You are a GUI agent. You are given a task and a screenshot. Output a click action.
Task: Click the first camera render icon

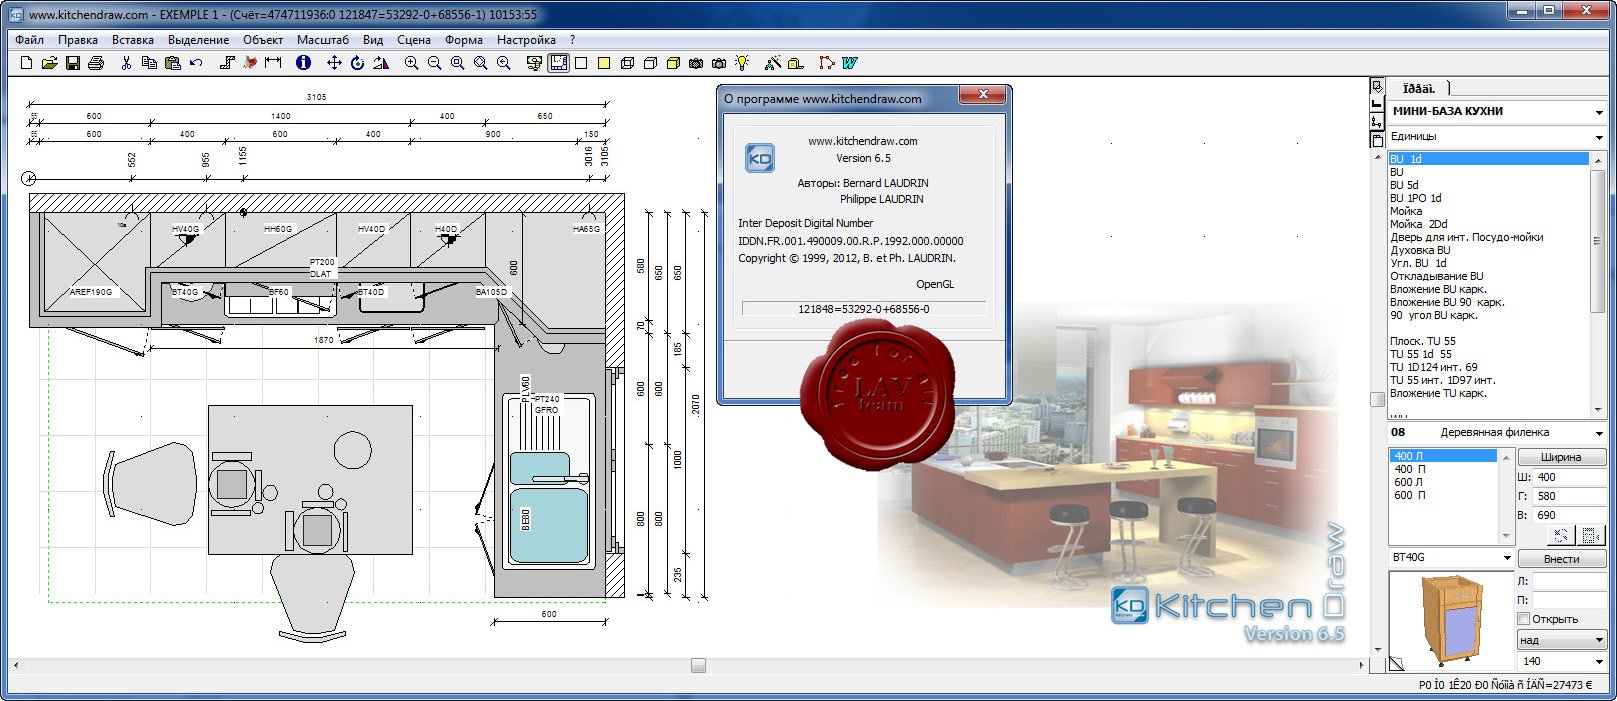(696, 63)
